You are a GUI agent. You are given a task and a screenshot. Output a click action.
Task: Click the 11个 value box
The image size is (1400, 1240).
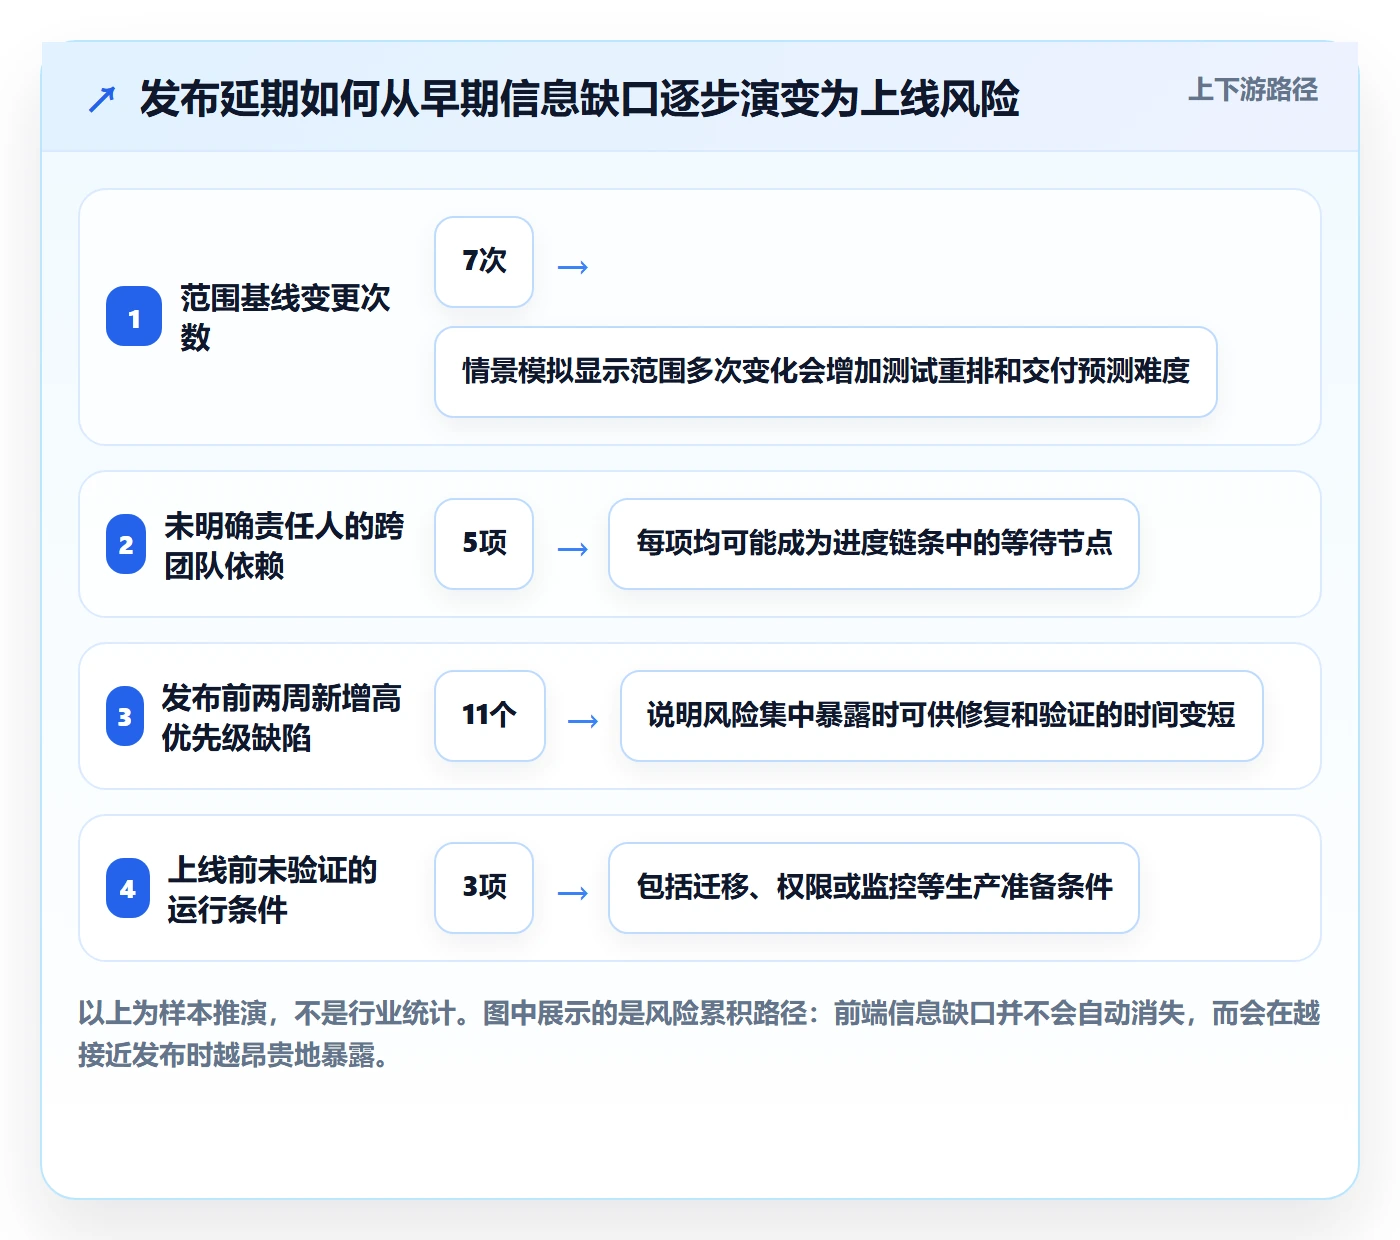click(x=490, y=716)
